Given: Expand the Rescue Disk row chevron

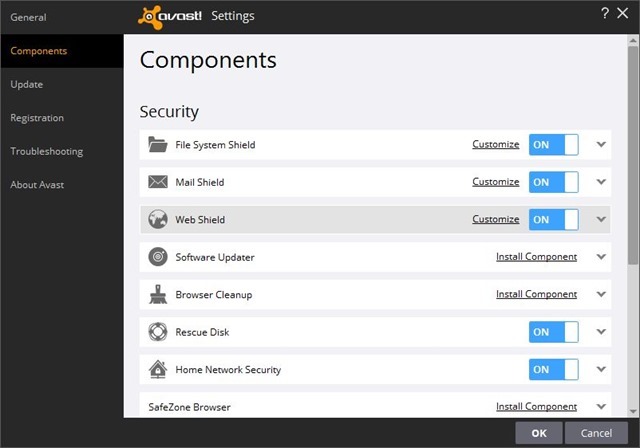Looking at the screenshot, I should coord(601,332).
